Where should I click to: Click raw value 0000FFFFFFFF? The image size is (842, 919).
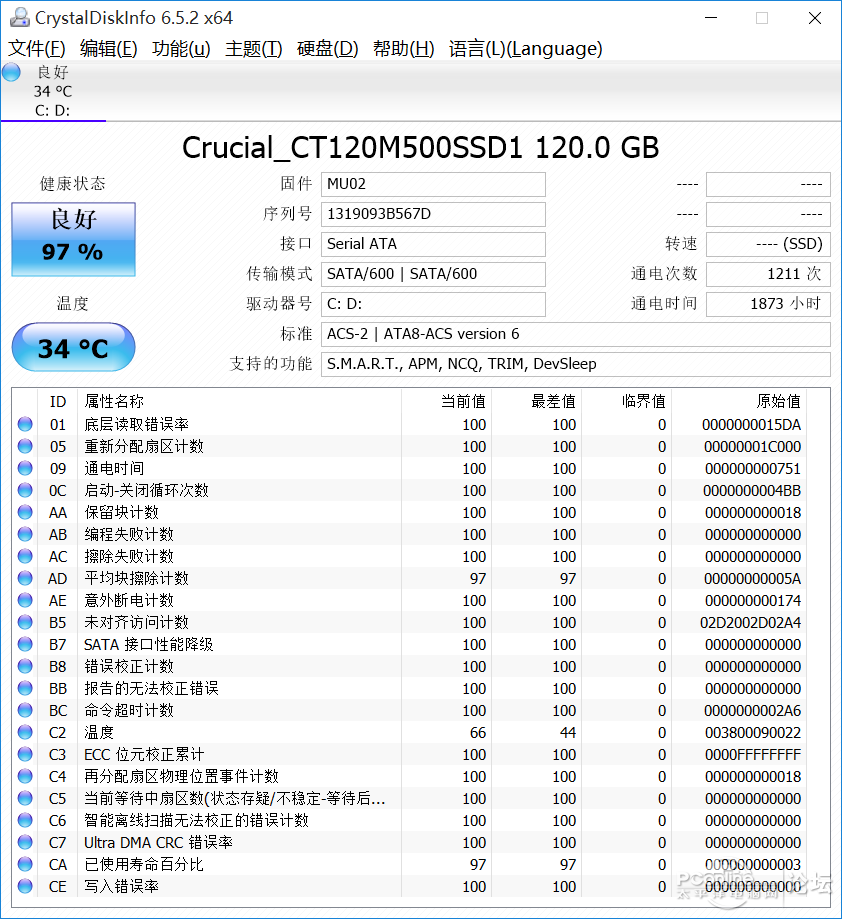pyautogui.click(x=753, y=754)
